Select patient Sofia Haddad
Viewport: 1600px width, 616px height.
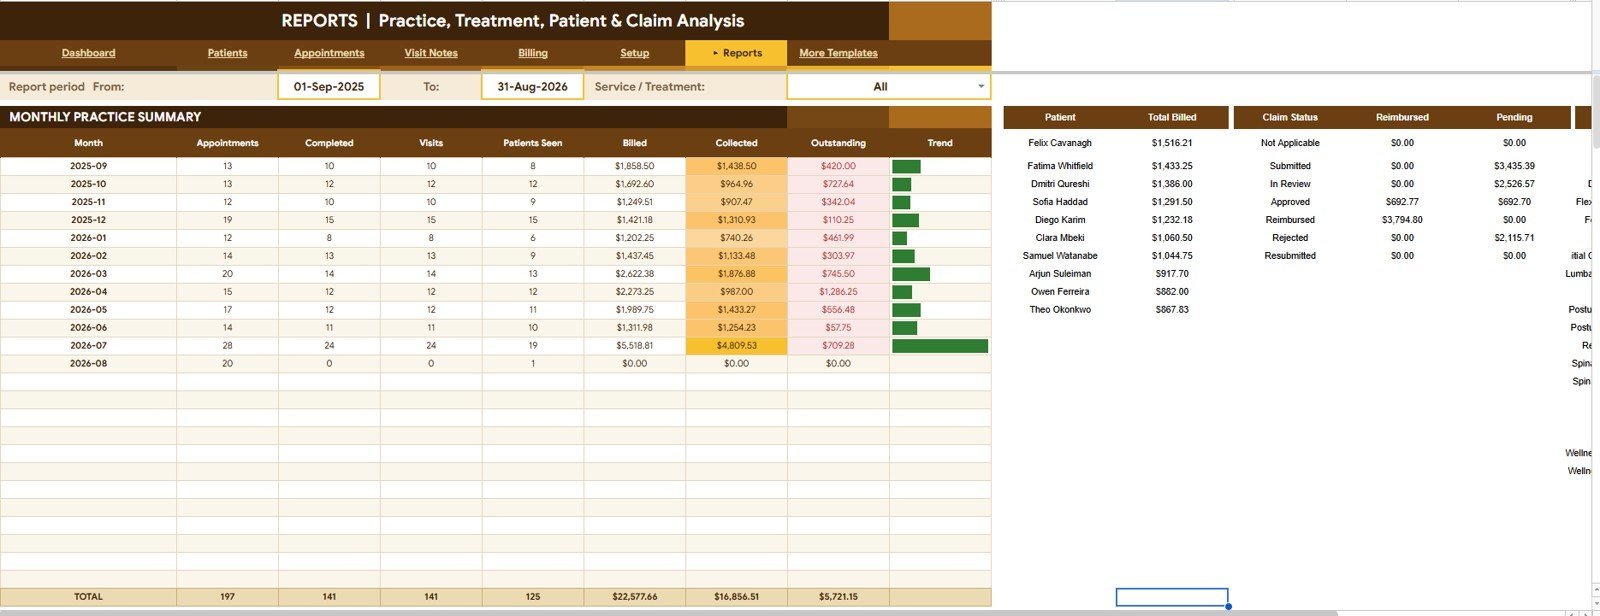tap(1060, 202)
